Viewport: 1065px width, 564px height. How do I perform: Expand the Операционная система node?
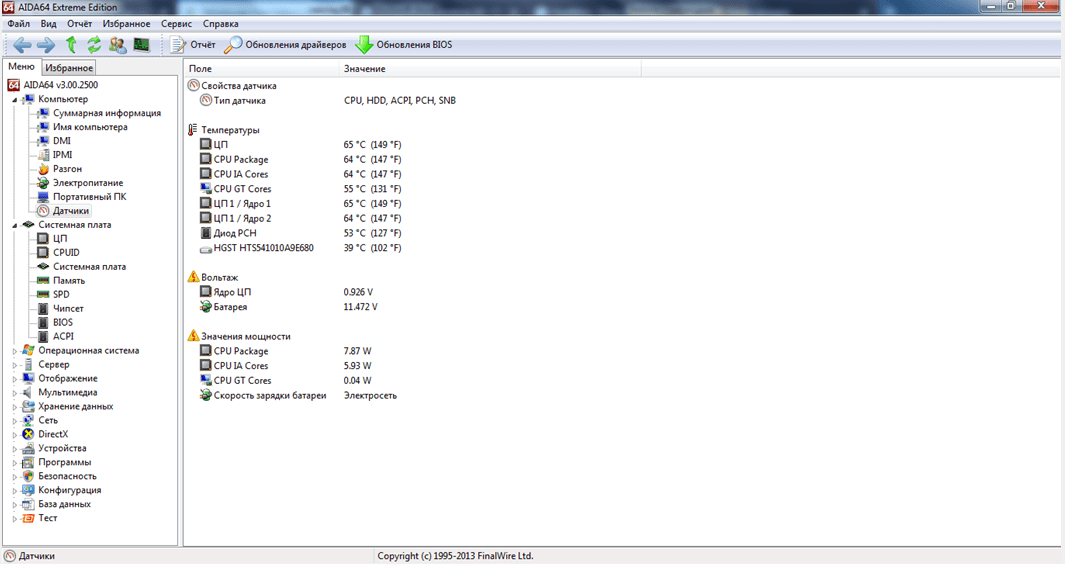tap(14, 351)
